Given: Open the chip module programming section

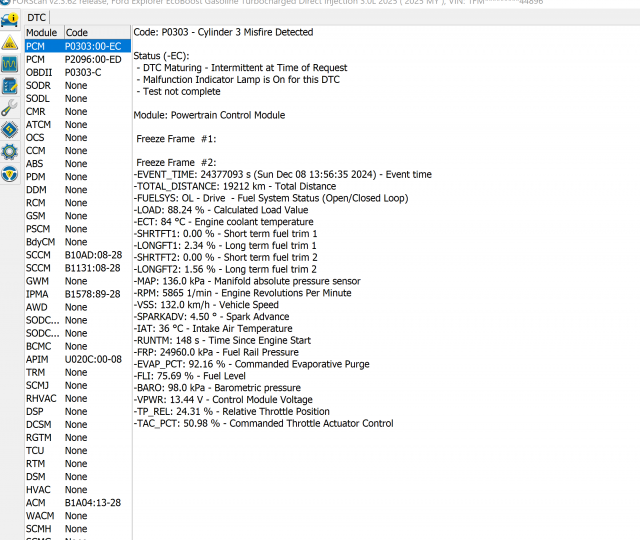Looking at the screenshot, I should [10, 129].
